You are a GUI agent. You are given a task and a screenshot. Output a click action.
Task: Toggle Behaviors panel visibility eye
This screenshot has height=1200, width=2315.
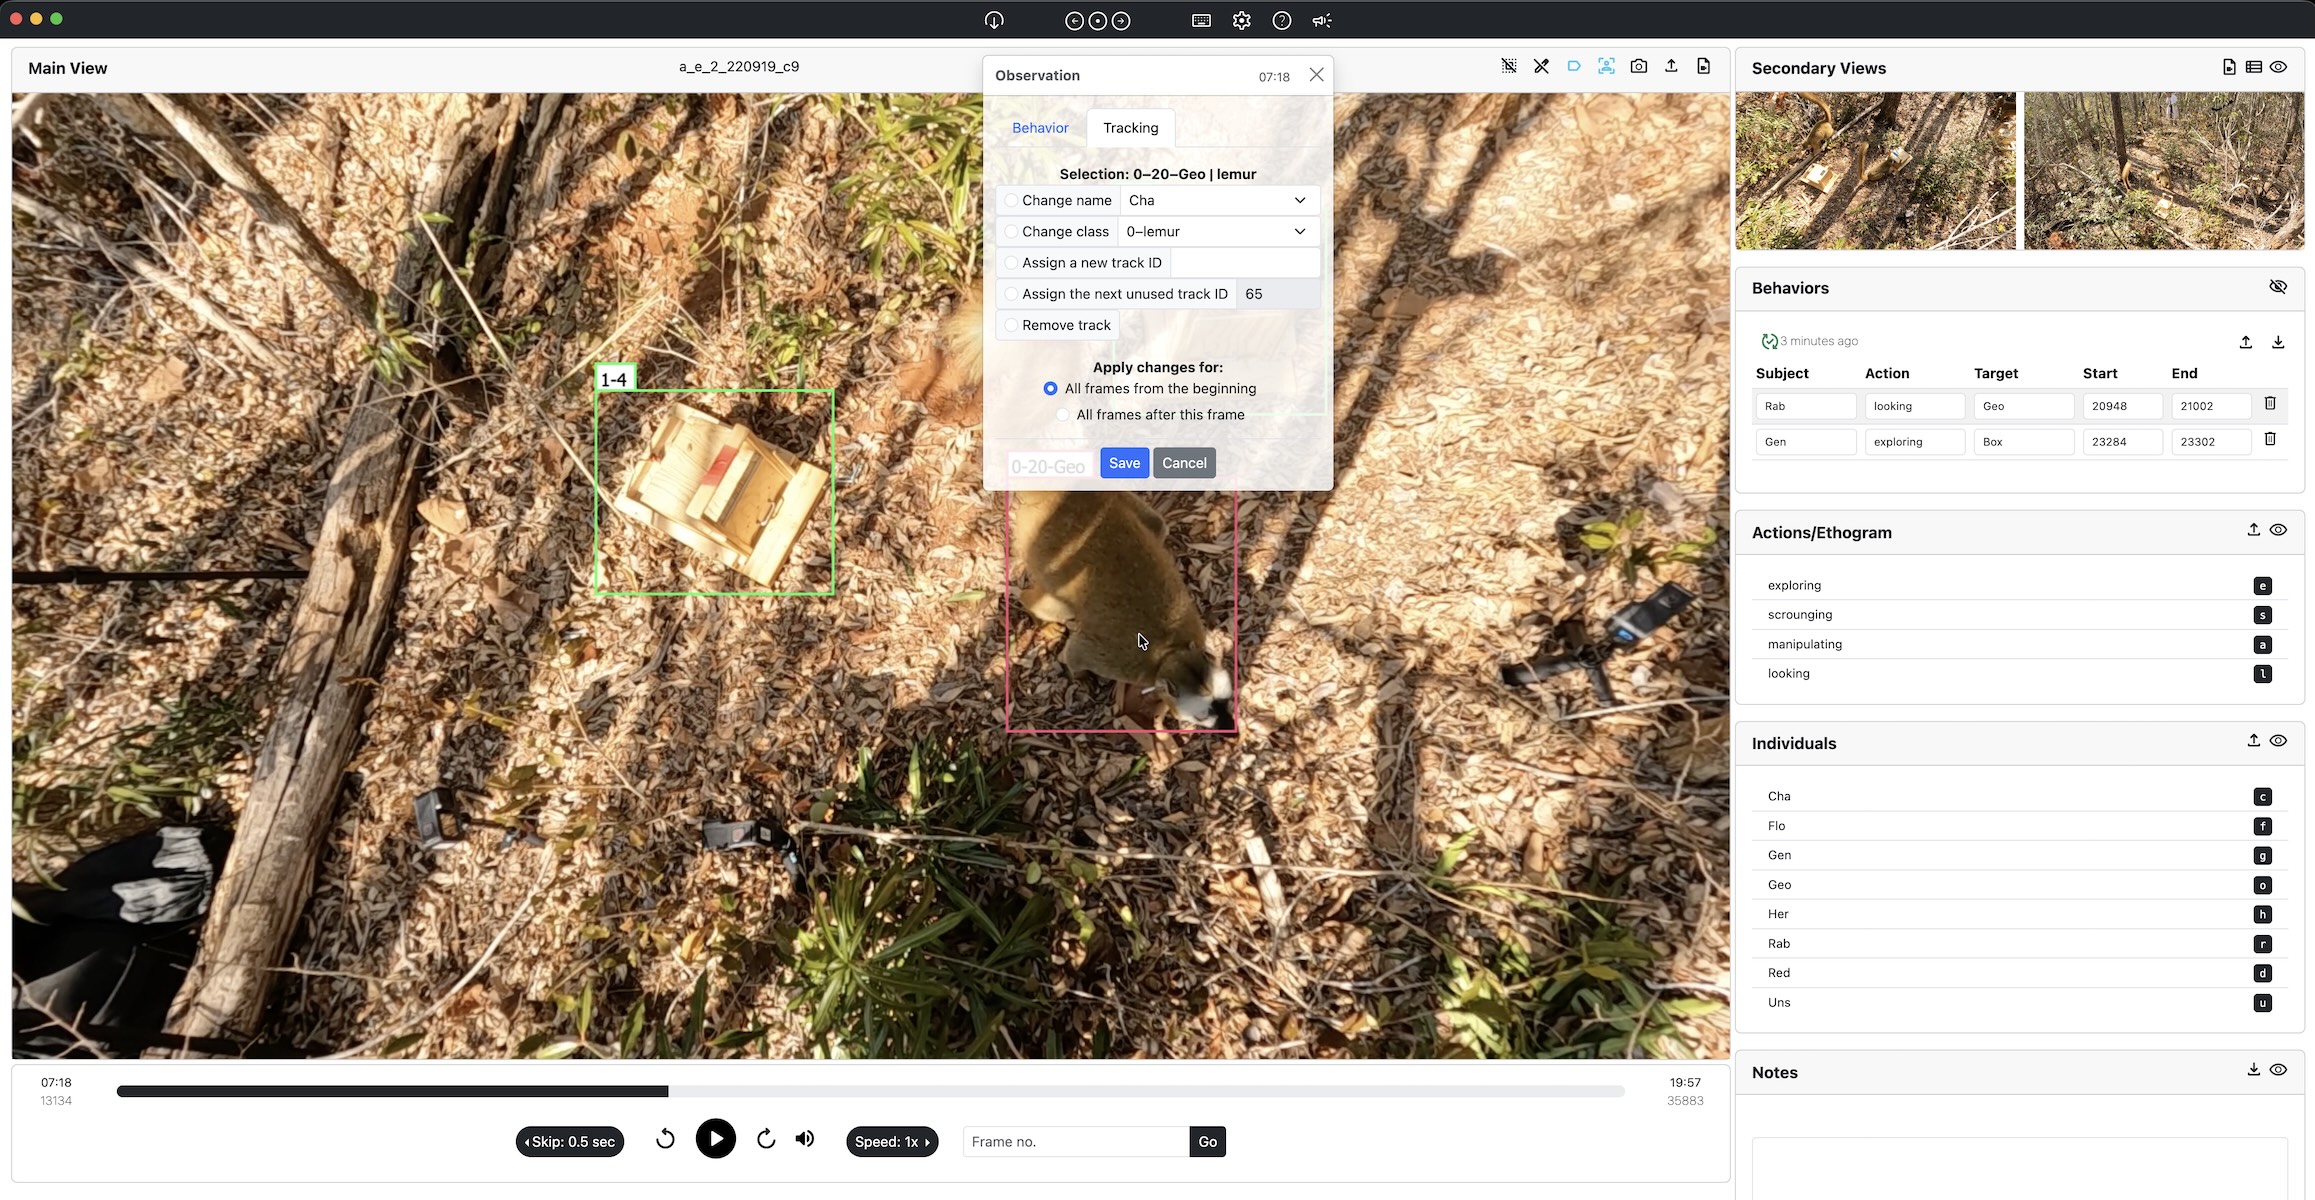coord(2277,287)
